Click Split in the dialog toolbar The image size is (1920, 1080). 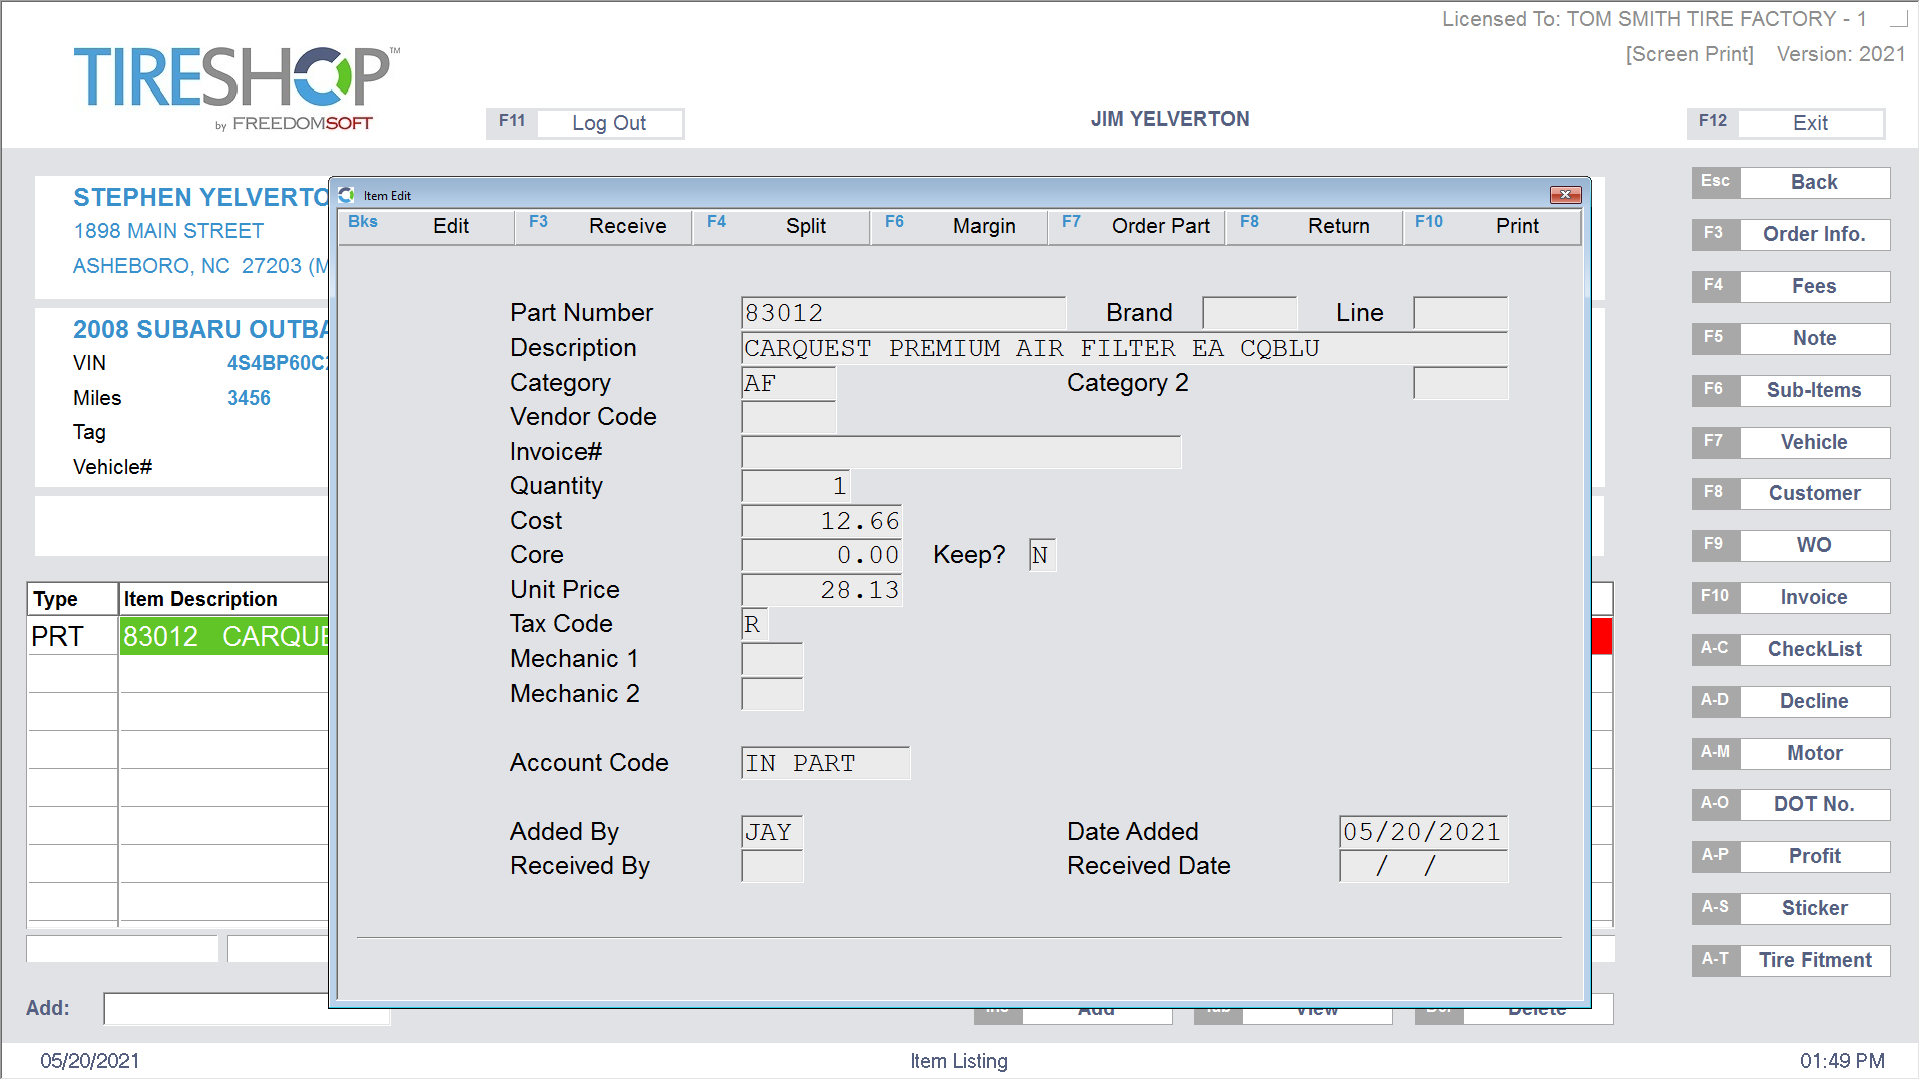point(782,226)
